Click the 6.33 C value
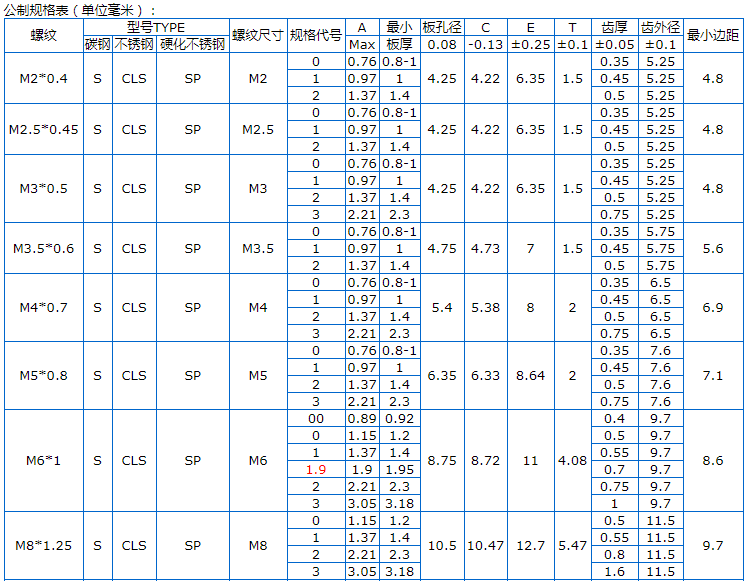This screenshot has width=746, height=581. [x=485, y=376]
